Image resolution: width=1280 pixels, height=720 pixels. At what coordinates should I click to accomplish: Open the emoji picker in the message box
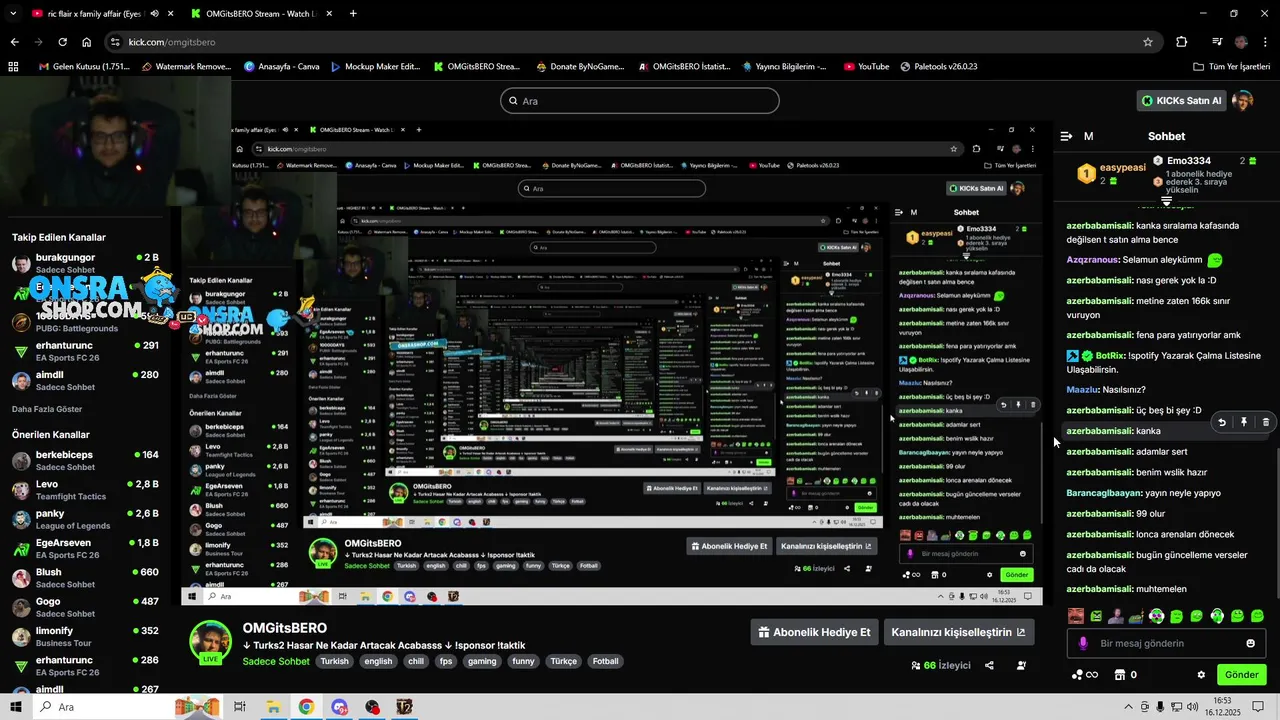pyautogui.click(x=1250, y=643)
